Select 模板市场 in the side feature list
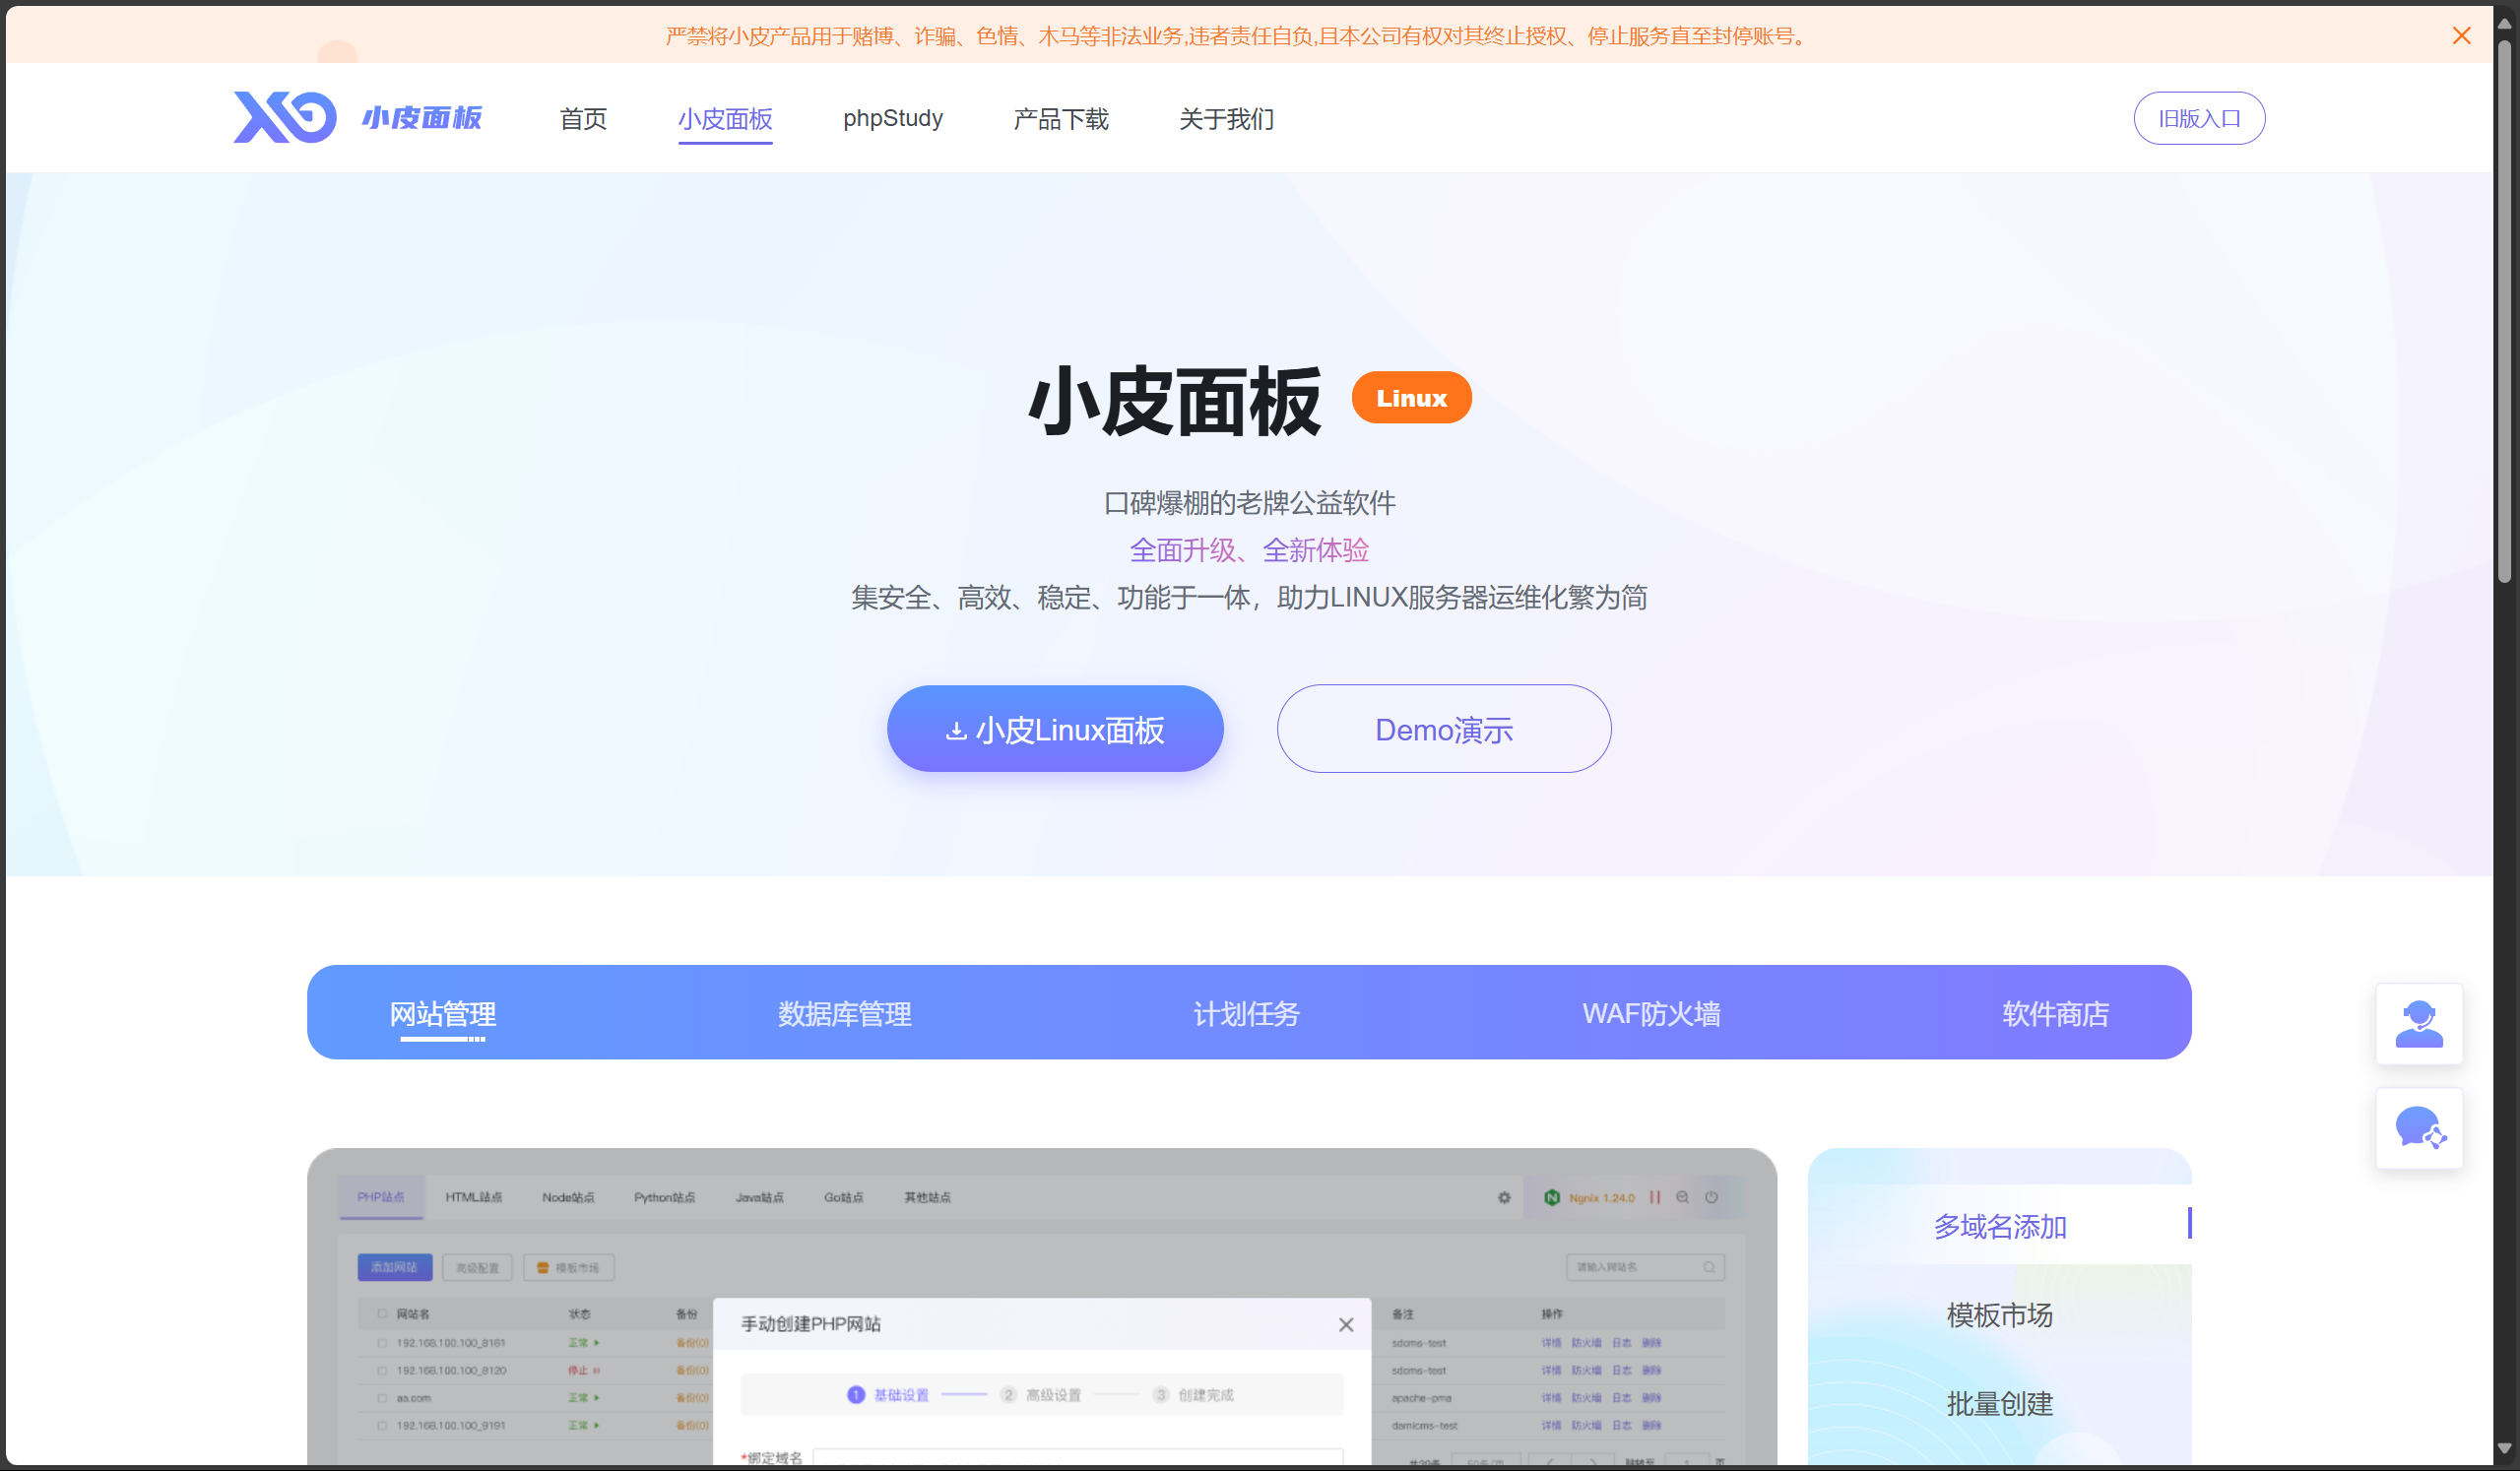Screen dimensions: 2520x1471 coord(1999,1315)
